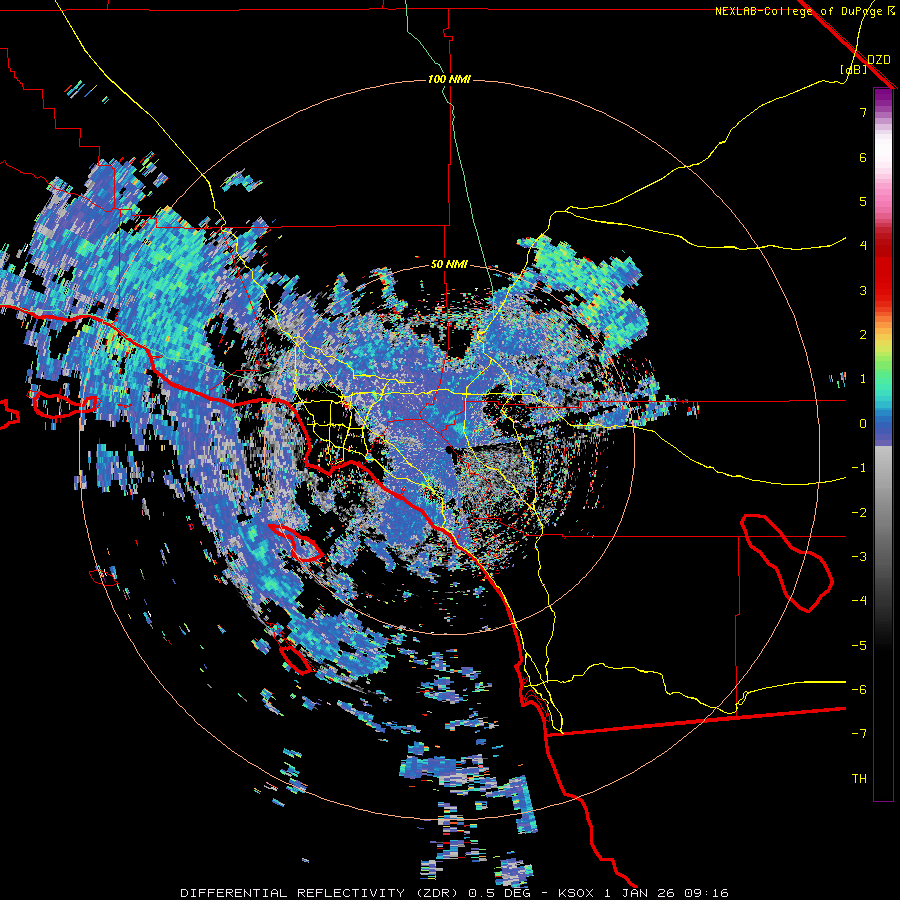Click the '0.5 DEG' elevation text
The height and width of the screenshot is (900, 900).
(499, 893)
